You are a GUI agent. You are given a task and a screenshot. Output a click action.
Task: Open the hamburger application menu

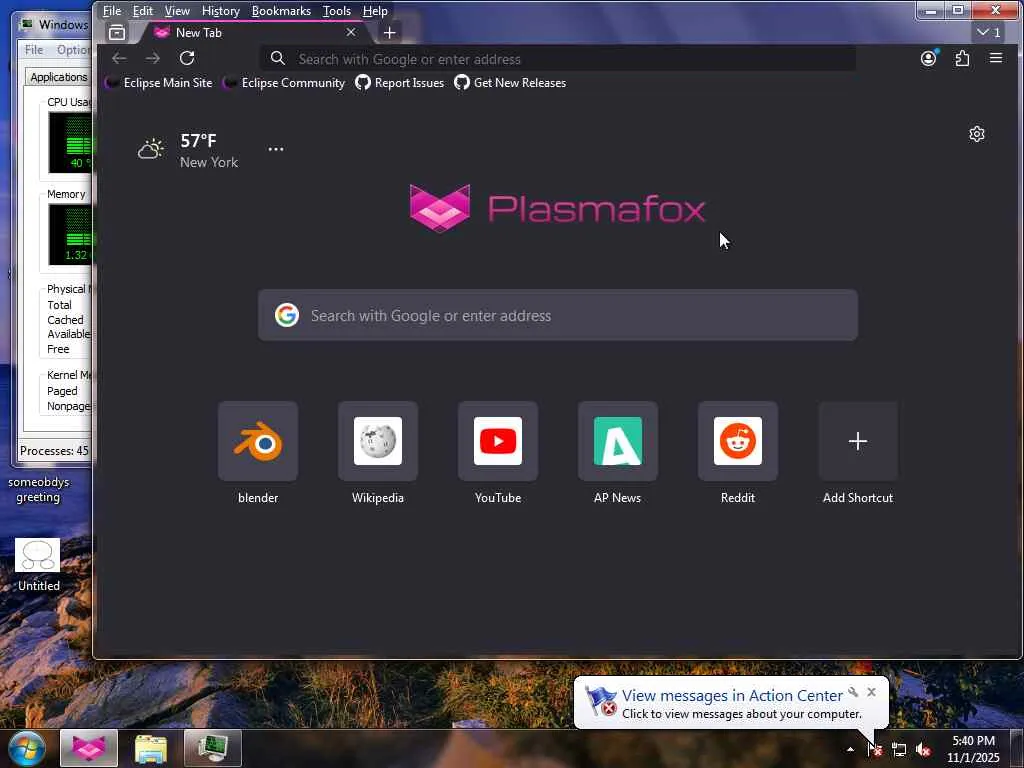996,59
